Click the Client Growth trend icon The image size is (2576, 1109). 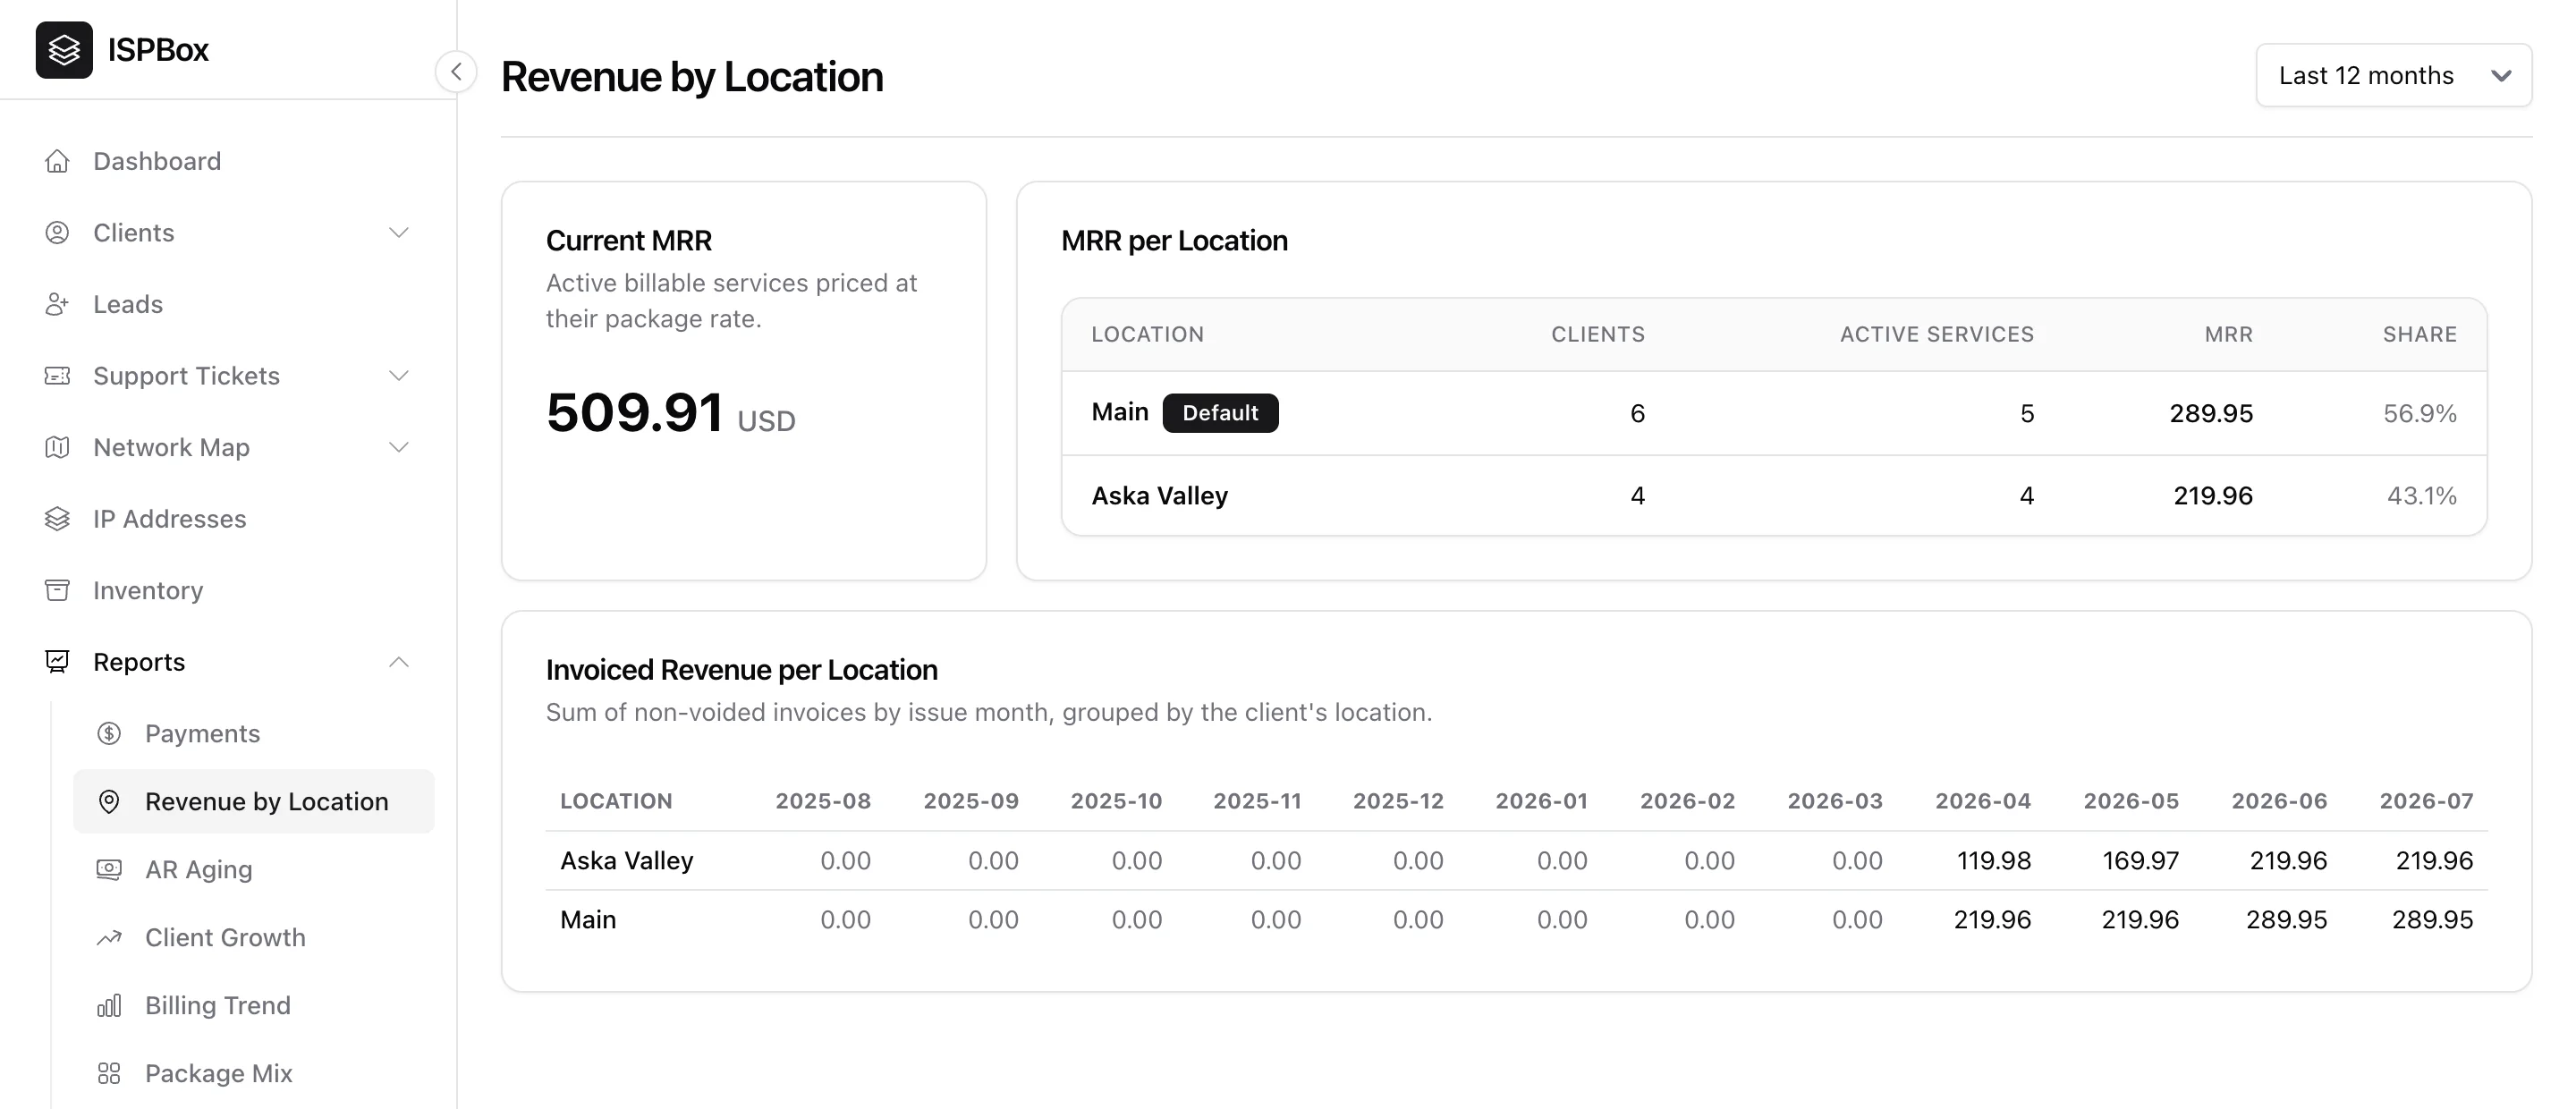[x=109, y=937]
